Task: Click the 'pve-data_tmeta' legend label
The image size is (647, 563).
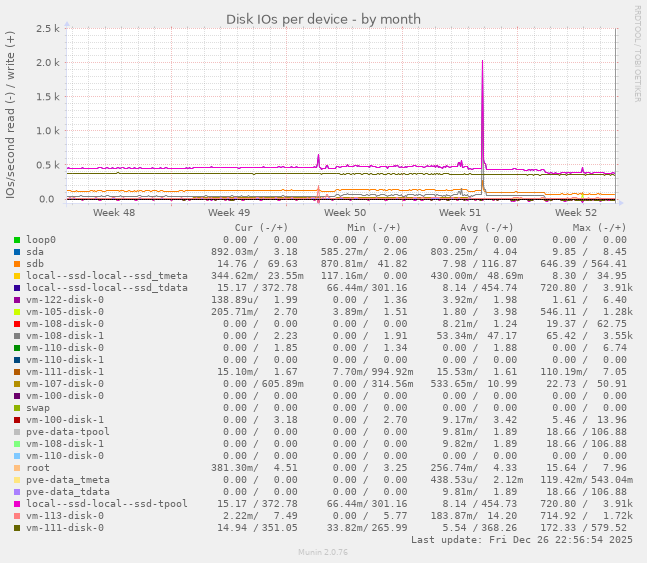Action: (68, 480)
